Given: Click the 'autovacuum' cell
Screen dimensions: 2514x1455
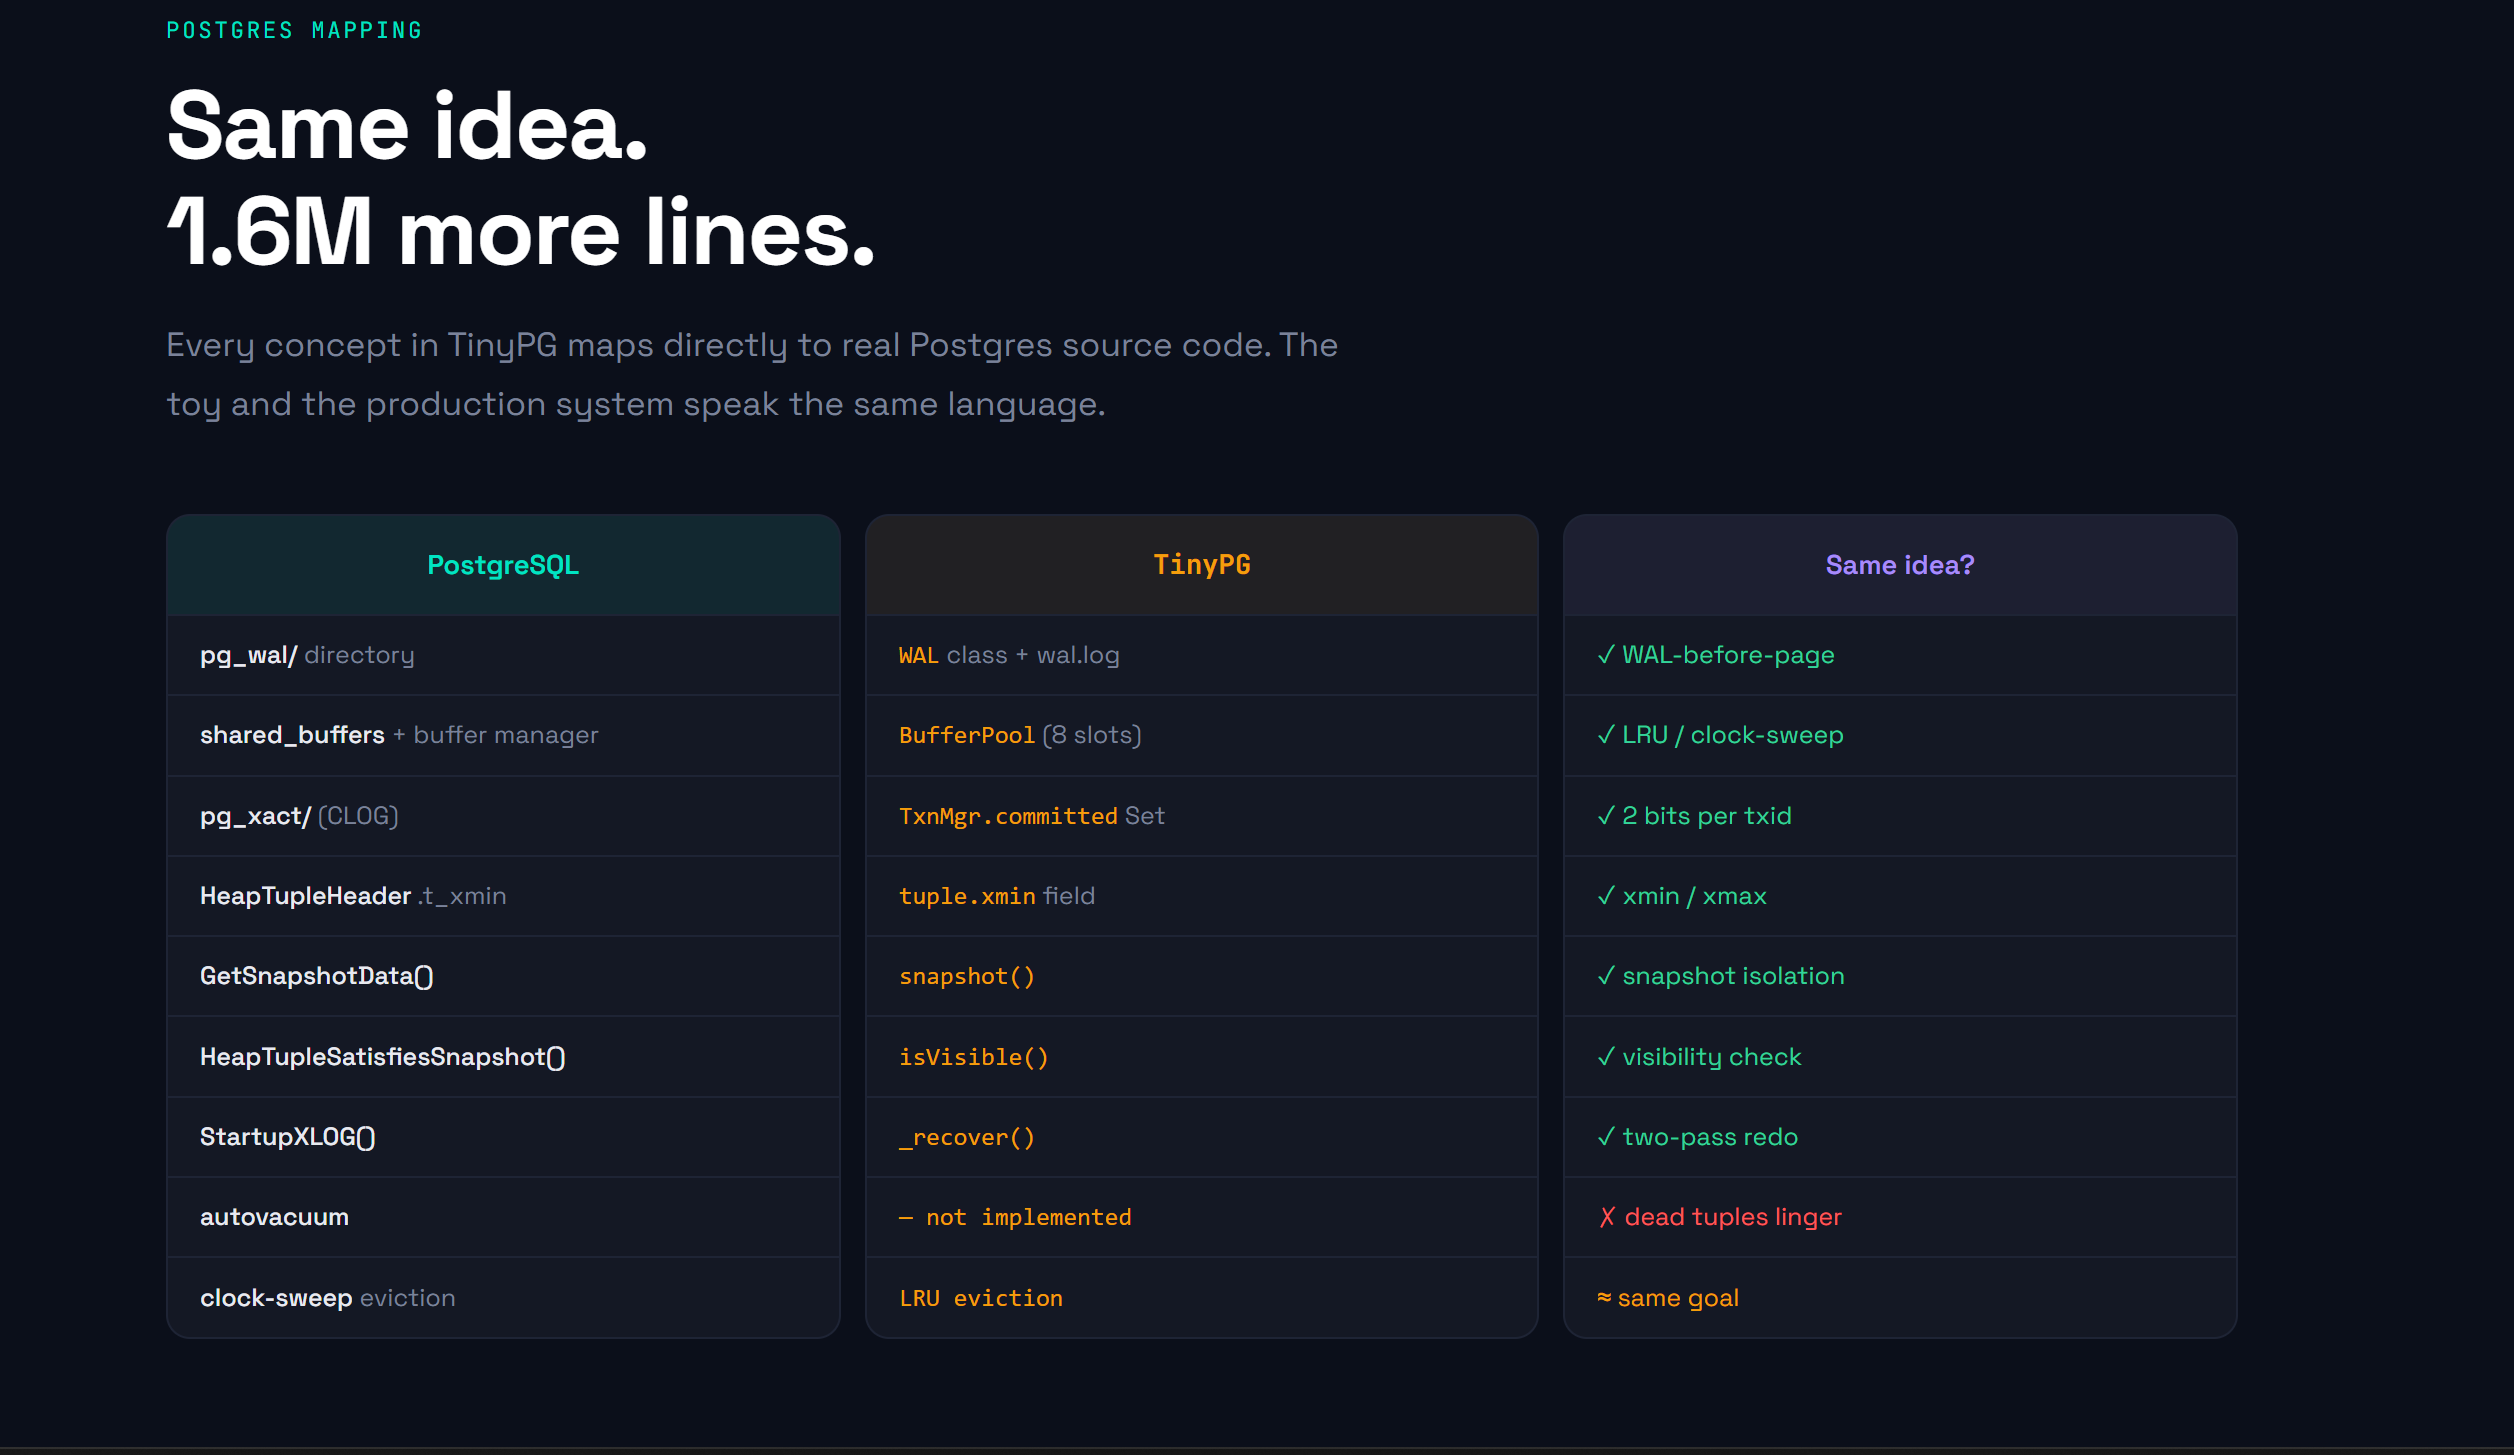Looking at the screenshot, I should (503, 1217).
